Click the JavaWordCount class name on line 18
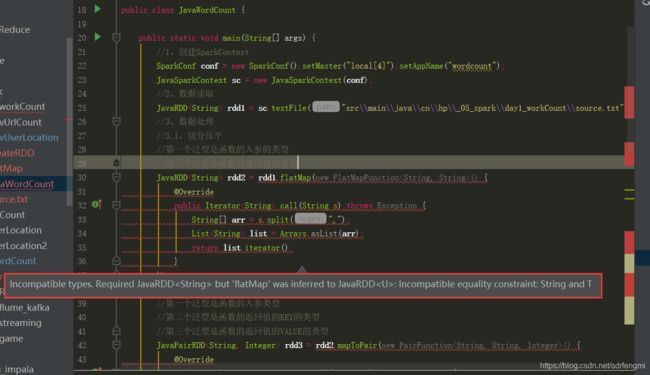 point(207,10)
